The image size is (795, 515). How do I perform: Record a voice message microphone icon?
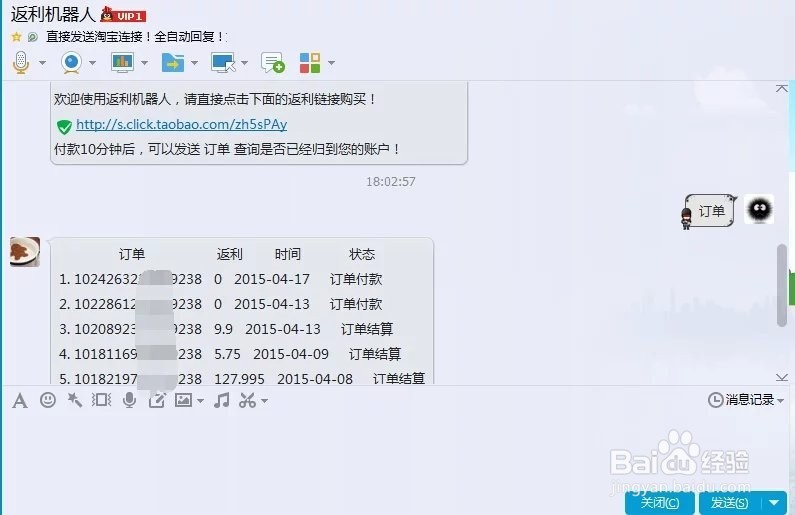[130, 400]
